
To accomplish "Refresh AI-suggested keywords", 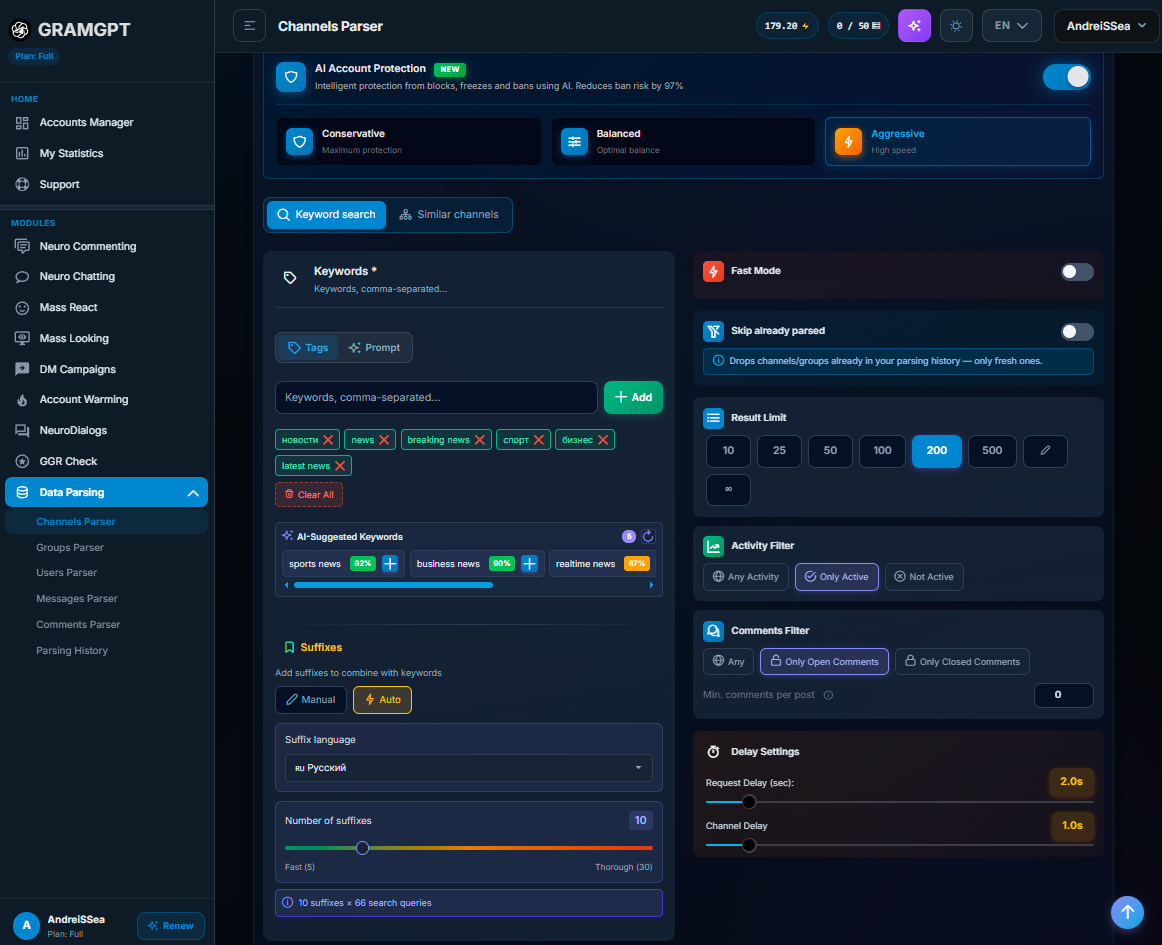I will (x=648, y=537).
